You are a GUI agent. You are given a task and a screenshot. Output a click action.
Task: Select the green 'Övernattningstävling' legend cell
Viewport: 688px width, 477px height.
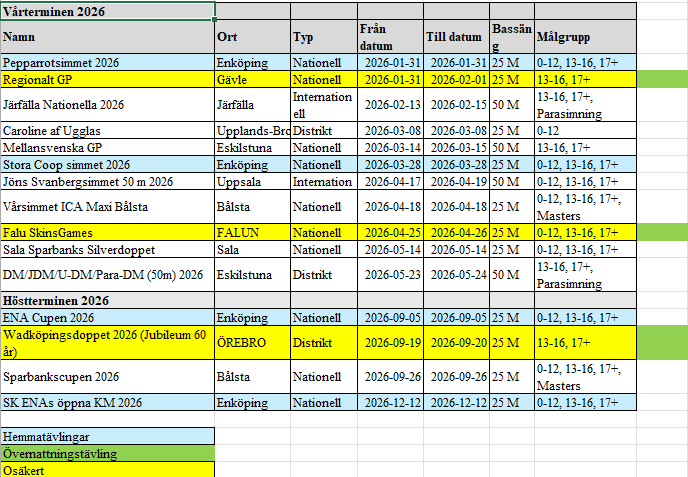[107, 453]
